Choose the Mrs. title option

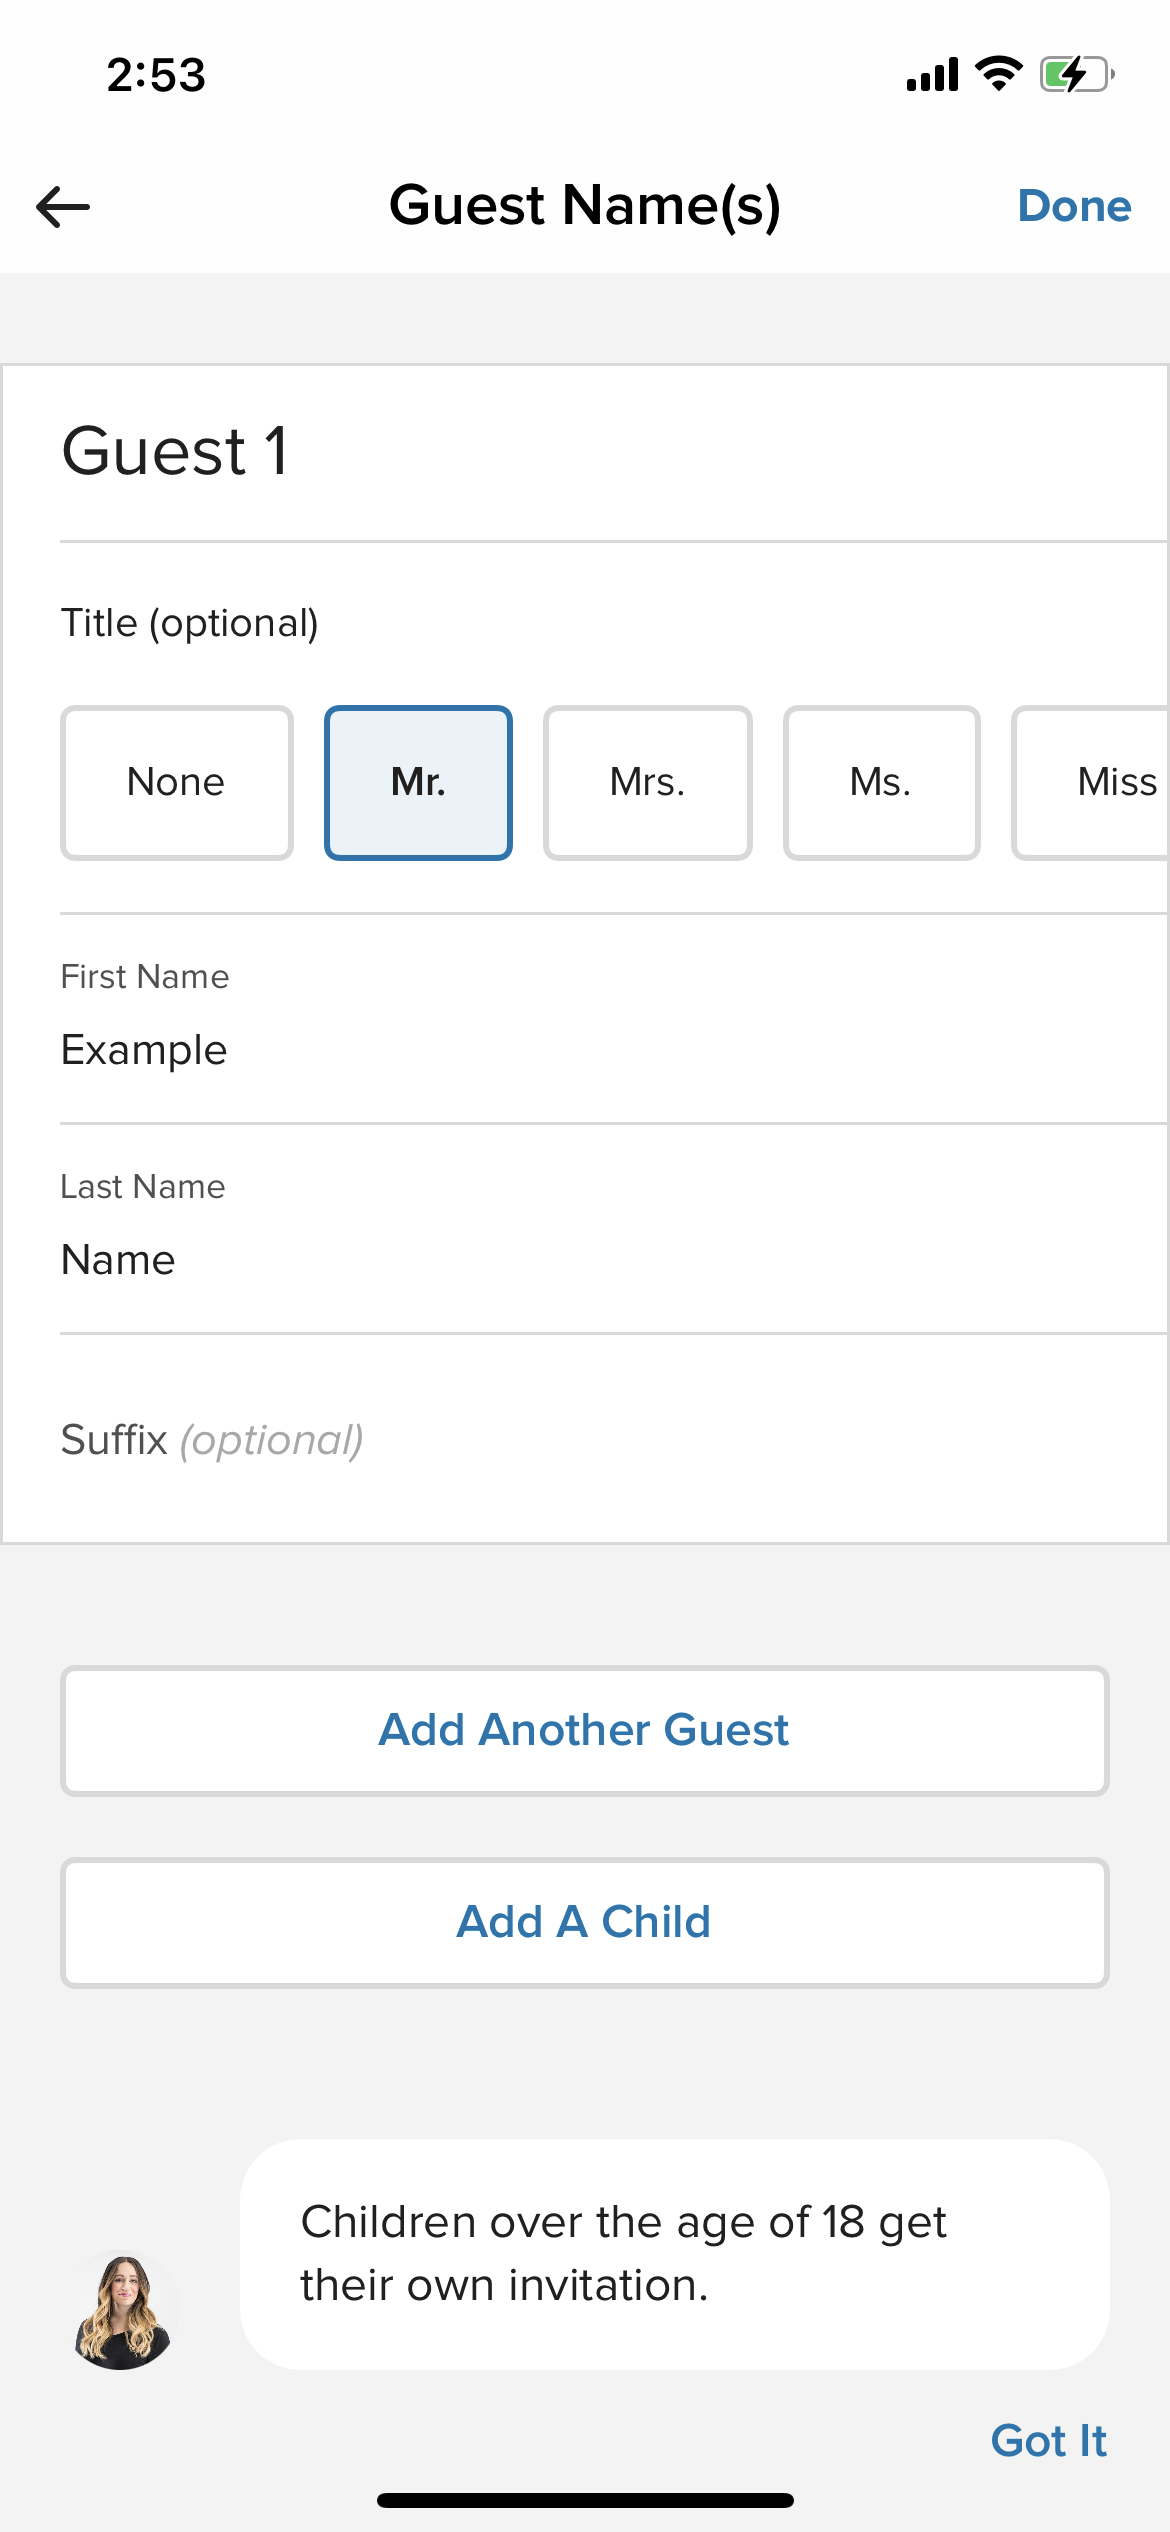(x=647, y=783)
